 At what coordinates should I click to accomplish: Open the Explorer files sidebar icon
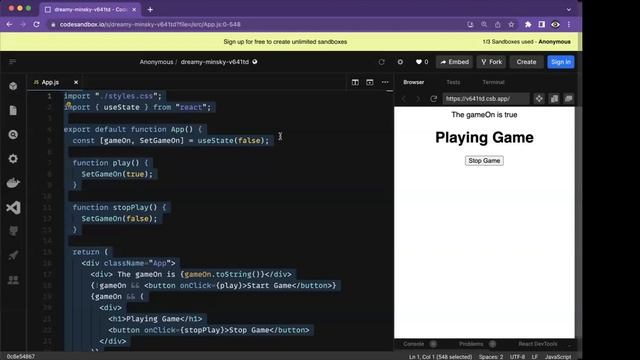[13, 110]
